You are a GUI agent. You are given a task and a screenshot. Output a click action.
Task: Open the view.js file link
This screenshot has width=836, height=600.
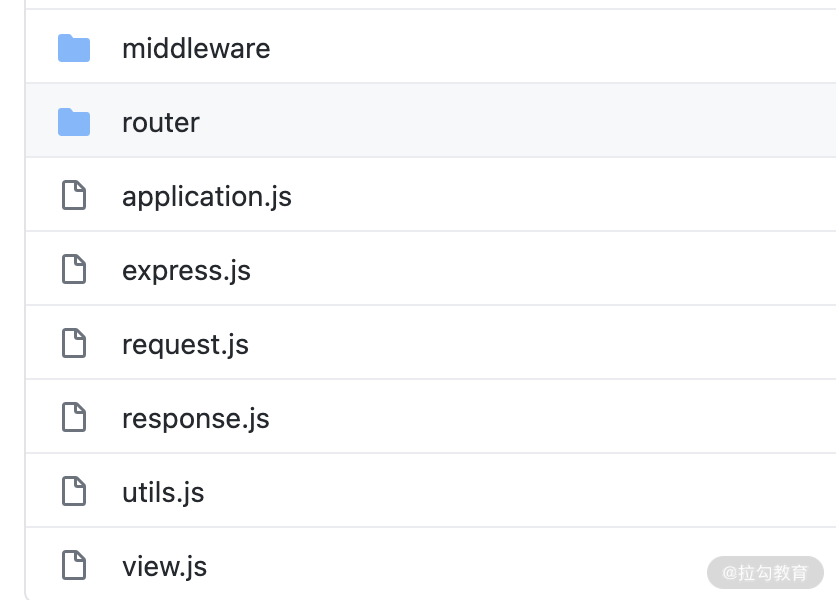[x=164, y=566]
